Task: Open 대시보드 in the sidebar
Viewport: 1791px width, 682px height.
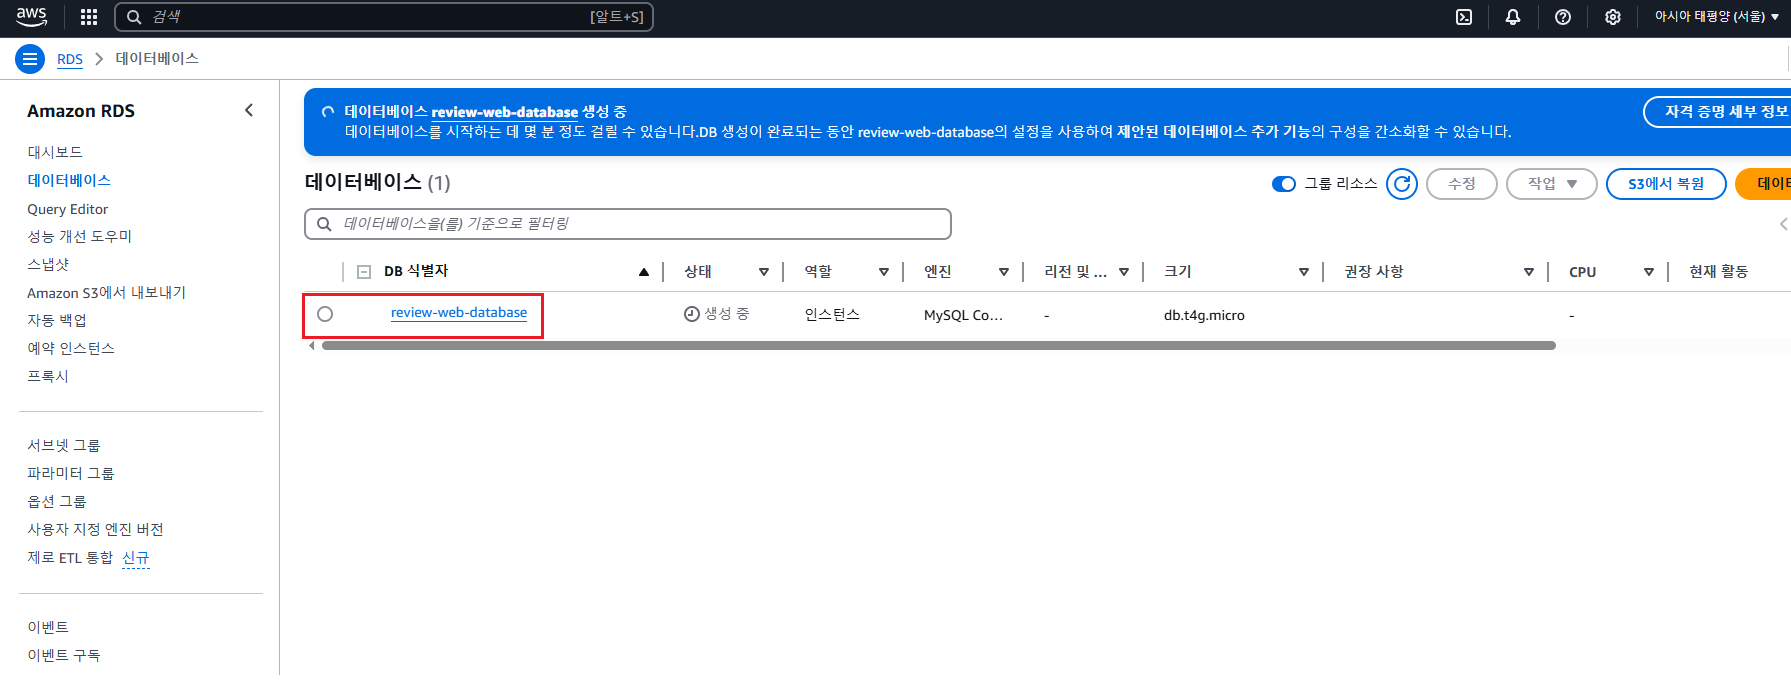Action: (55, 152)
